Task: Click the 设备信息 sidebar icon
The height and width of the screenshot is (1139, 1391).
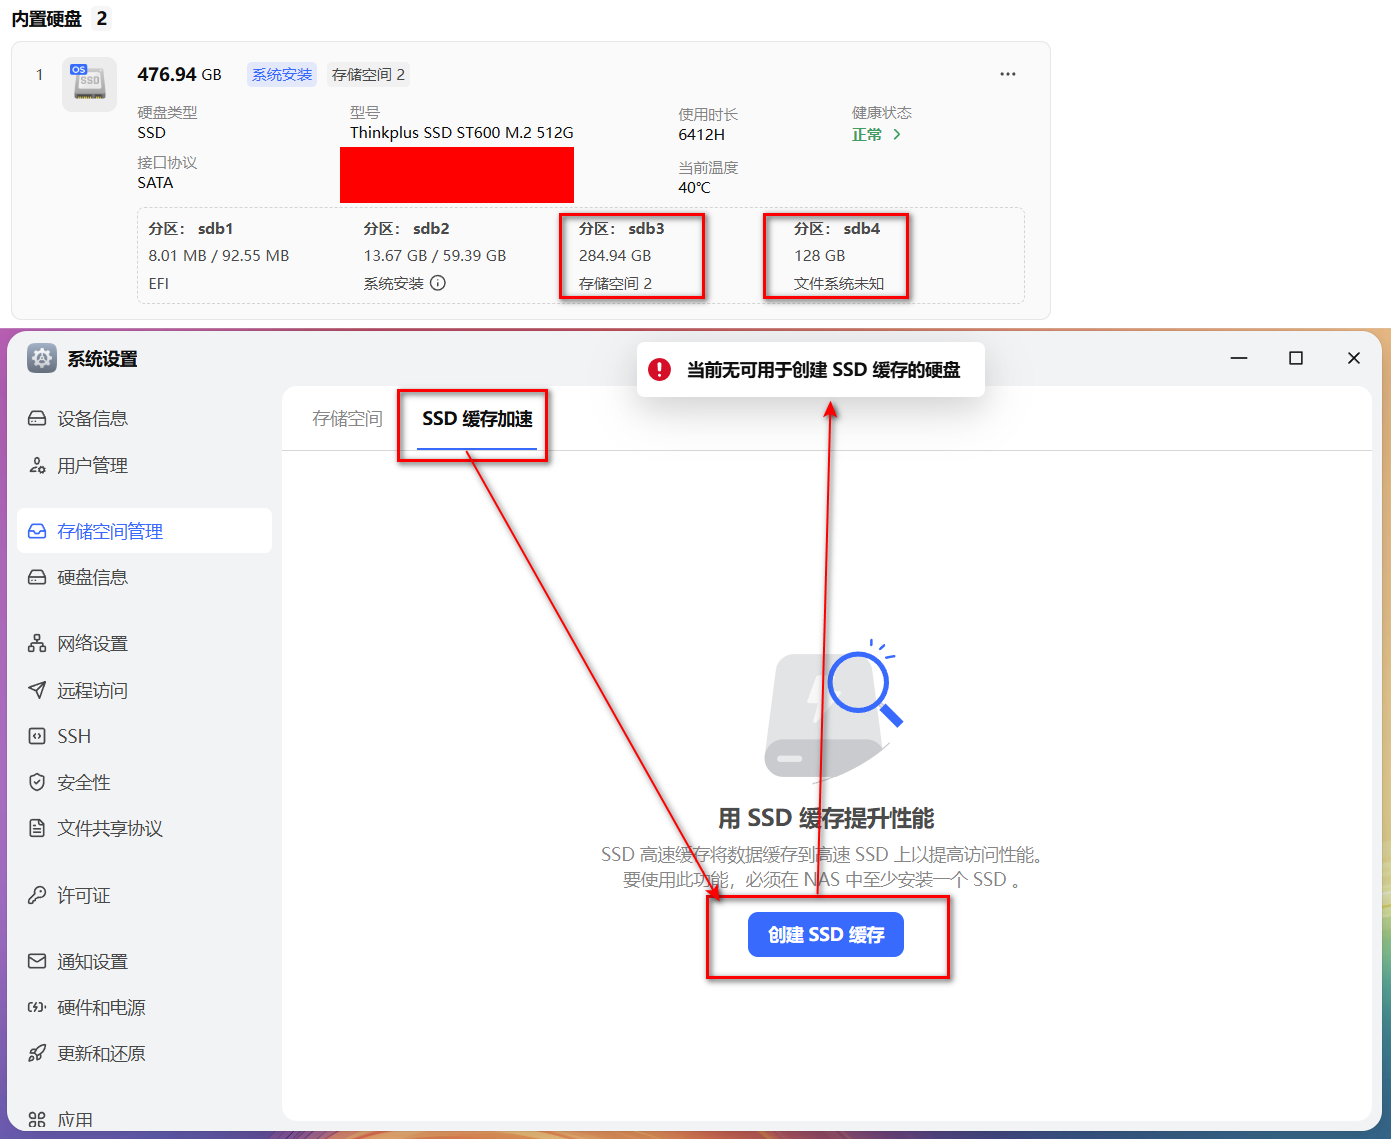Action: click(x=37, y=418)
